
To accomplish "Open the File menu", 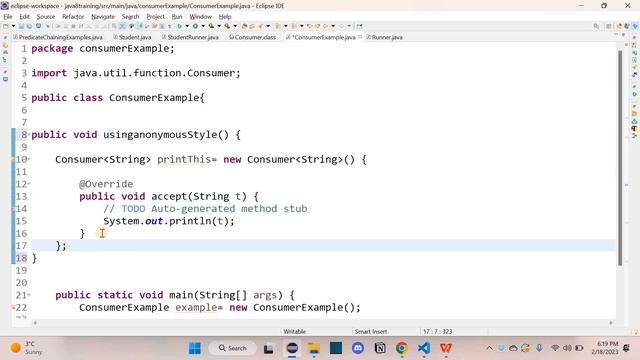I will point(8,17).
